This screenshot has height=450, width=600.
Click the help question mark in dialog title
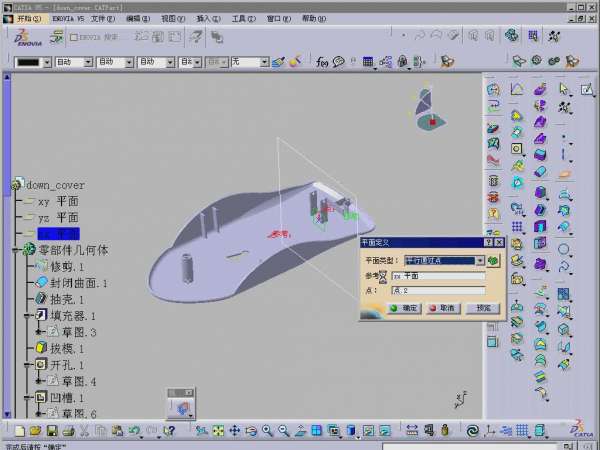click(x=489, y=242)
